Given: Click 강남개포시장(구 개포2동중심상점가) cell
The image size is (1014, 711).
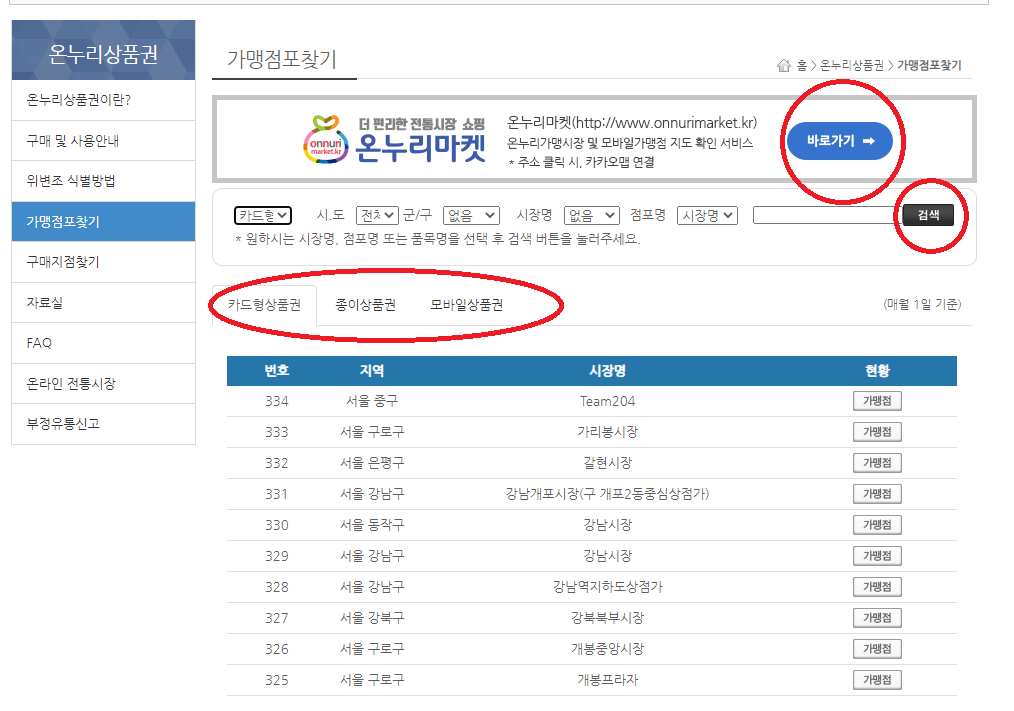Looking at the screenshot, I should tap(607, 494).
